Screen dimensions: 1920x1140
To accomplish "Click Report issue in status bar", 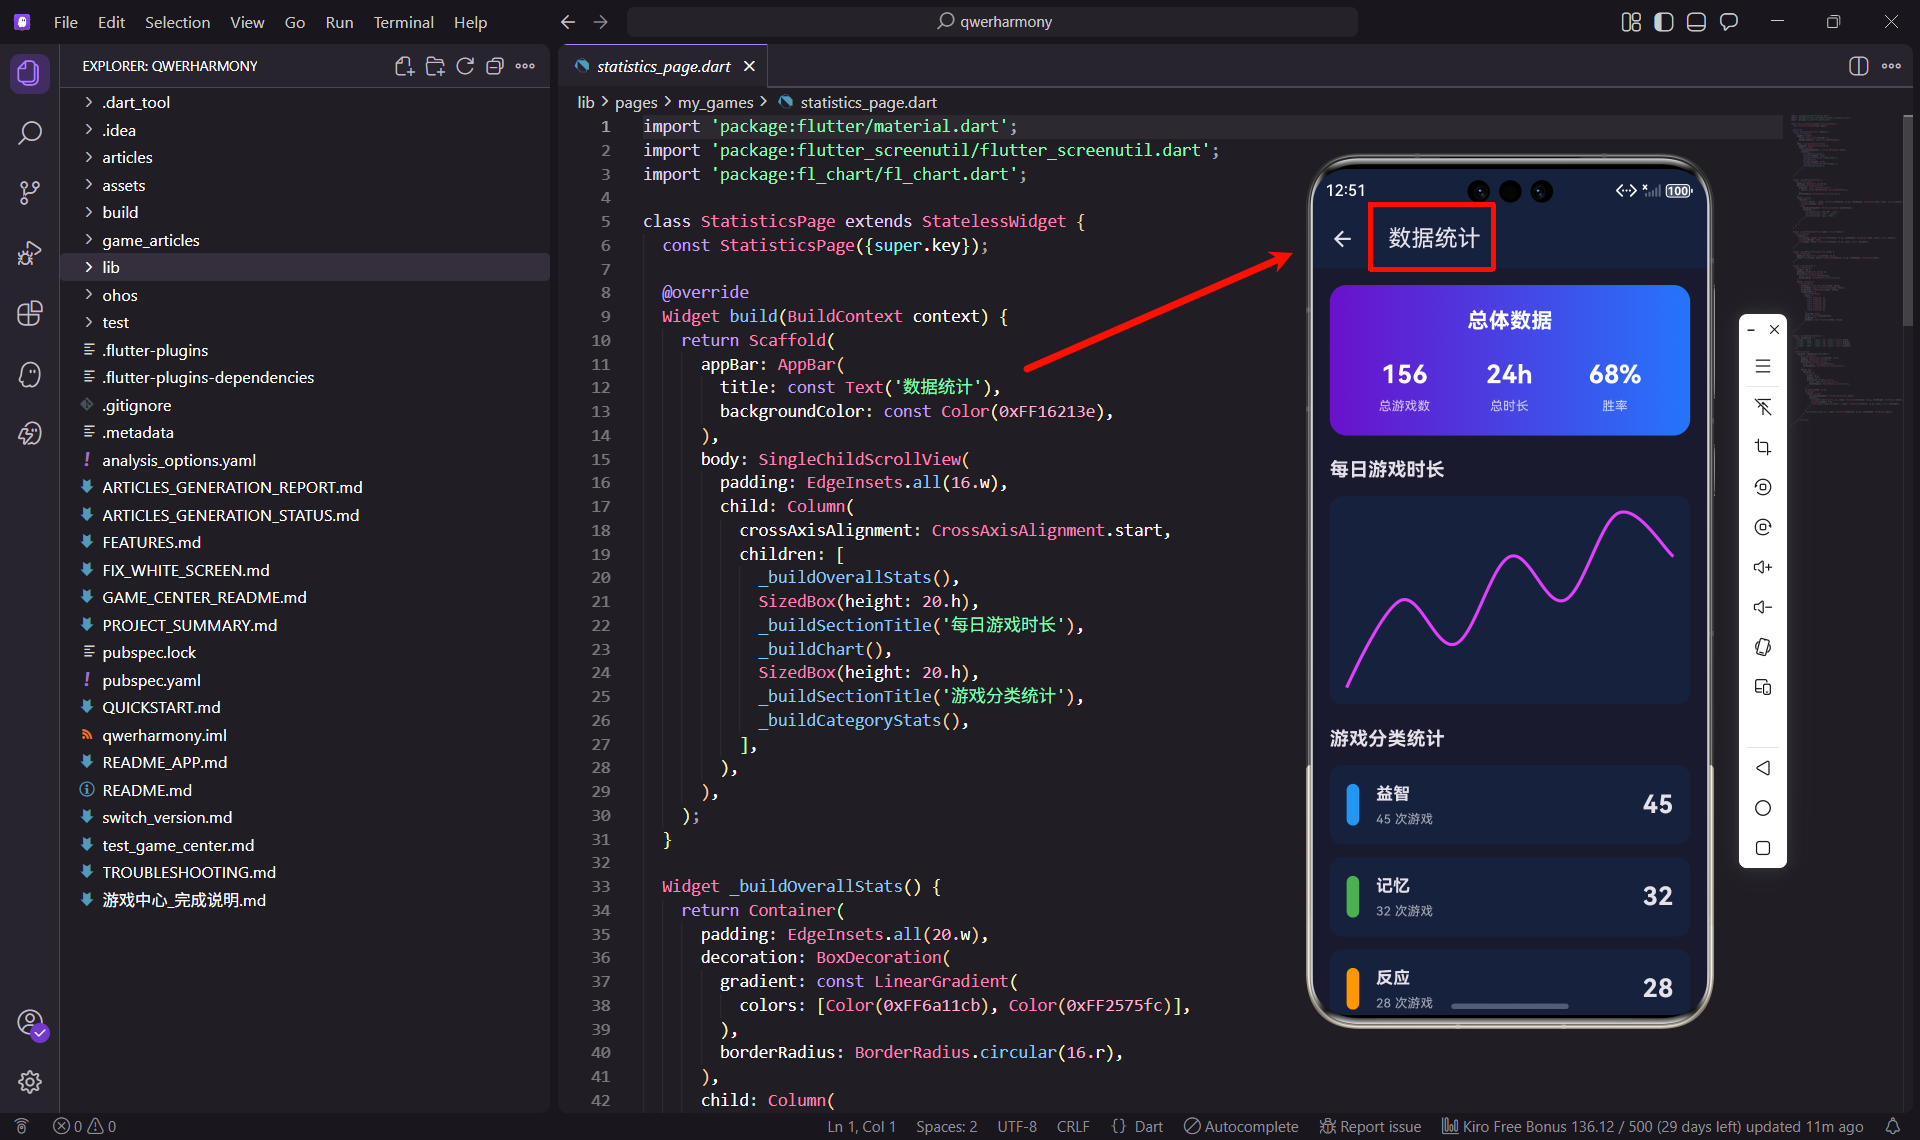I will [1370, 1126].
